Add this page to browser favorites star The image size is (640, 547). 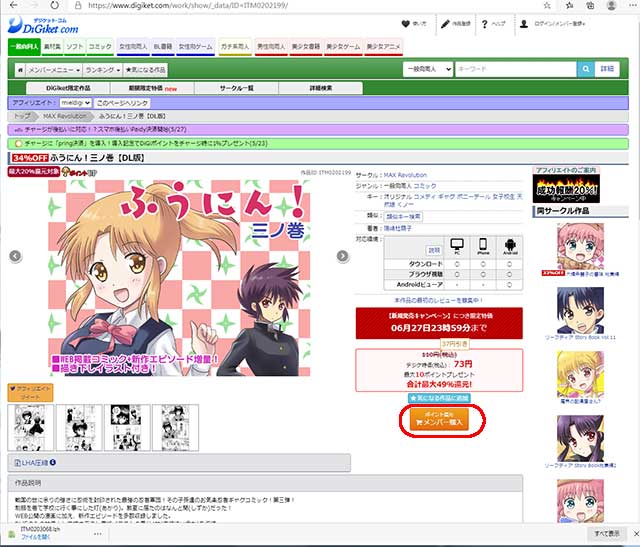click(547, 6)
